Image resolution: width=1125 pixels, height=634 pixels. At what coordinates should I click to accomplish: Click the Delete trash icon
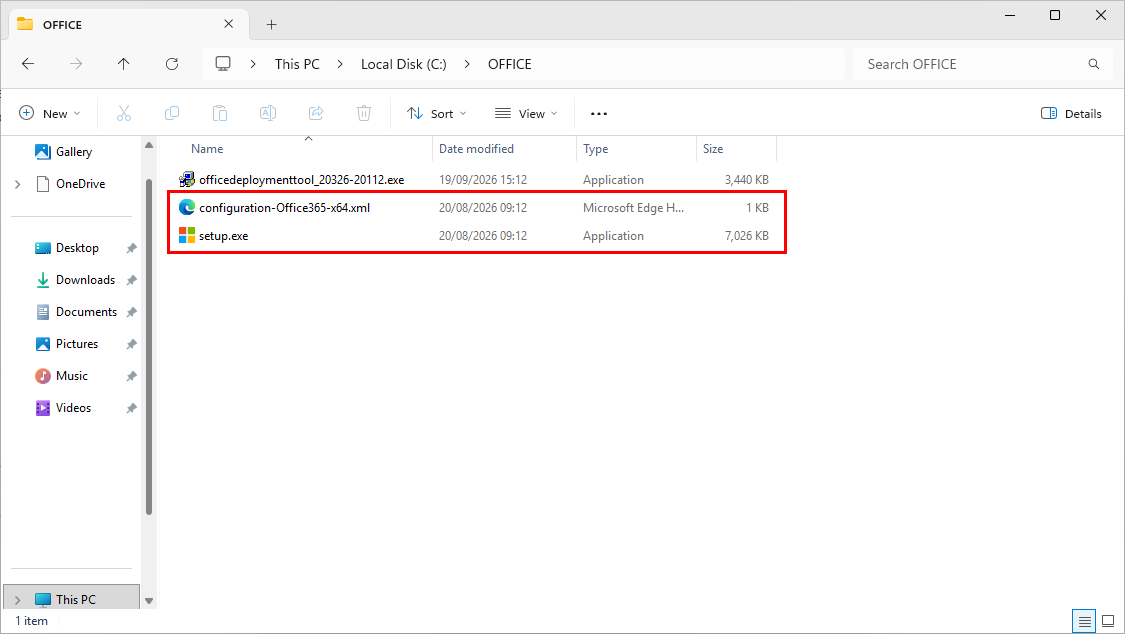pyautogui.click(x=364, y=113)
